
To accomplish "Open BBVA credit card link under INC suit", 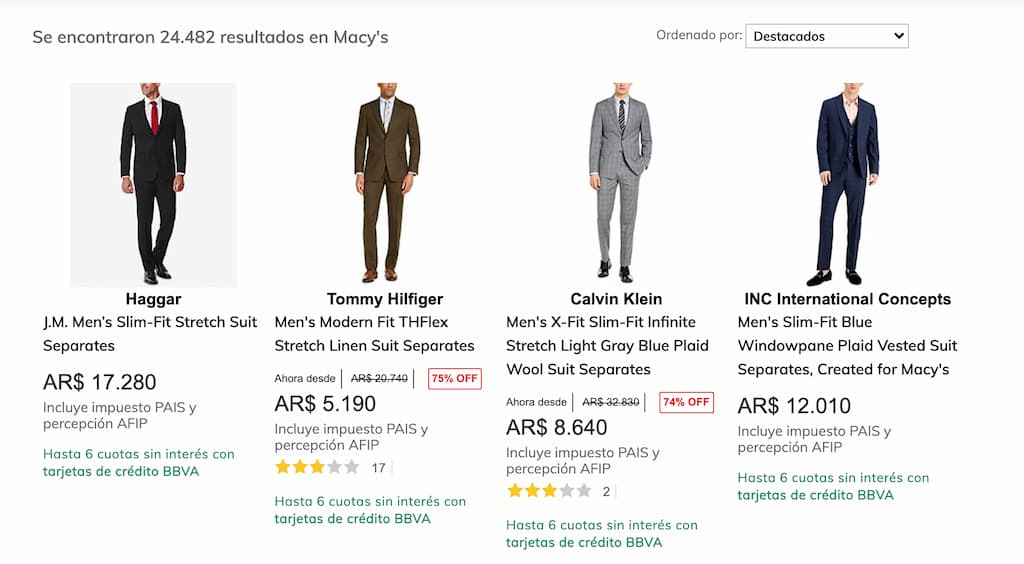I will click(x=816, y=495).
